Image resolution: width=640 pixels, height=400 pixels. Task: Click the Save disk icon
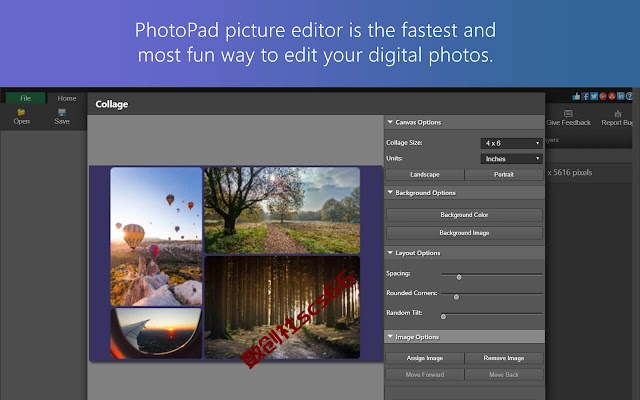tap(62, 112)
